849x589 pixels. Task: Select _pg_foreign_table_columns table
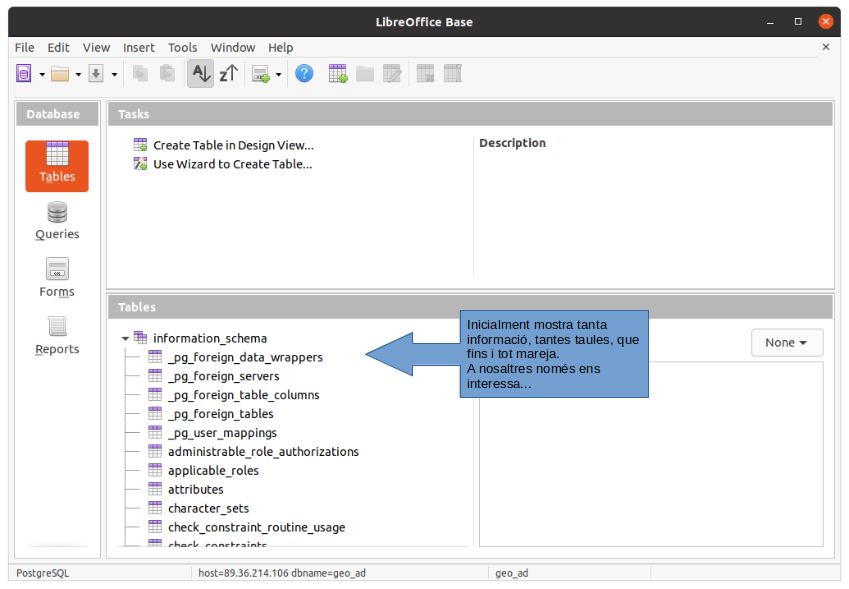click(244, 395)
